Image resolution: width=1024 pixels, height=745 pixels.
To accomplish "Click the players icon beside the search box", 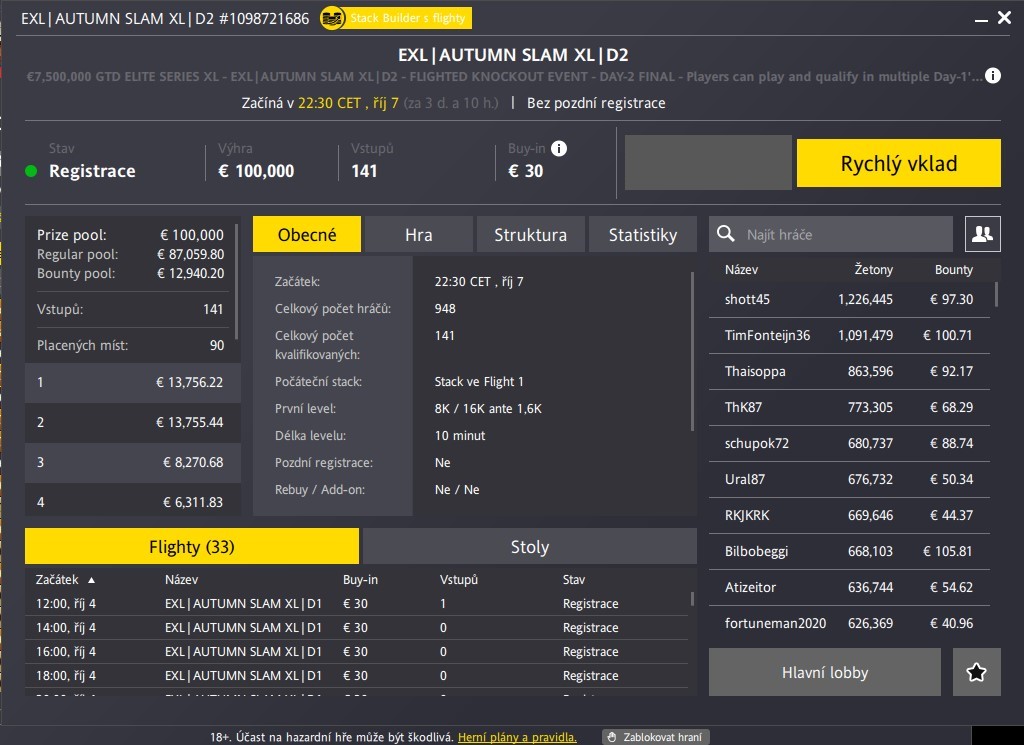I will 982,233.
